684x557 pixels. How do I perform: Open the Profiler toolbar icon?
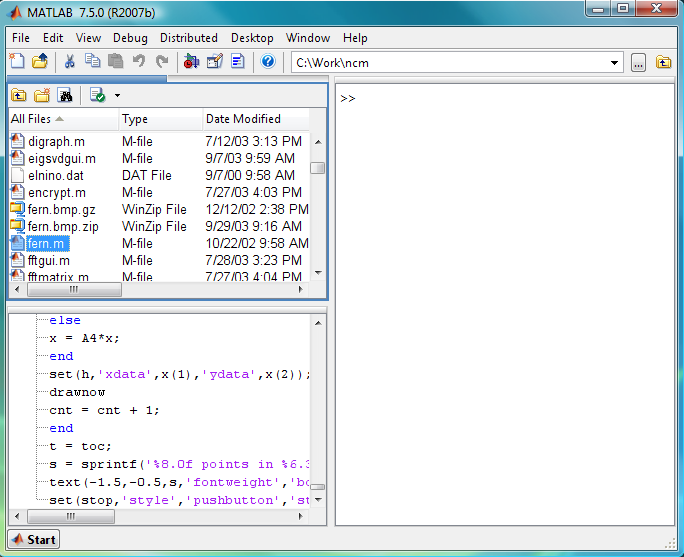[x=237, y=62]
